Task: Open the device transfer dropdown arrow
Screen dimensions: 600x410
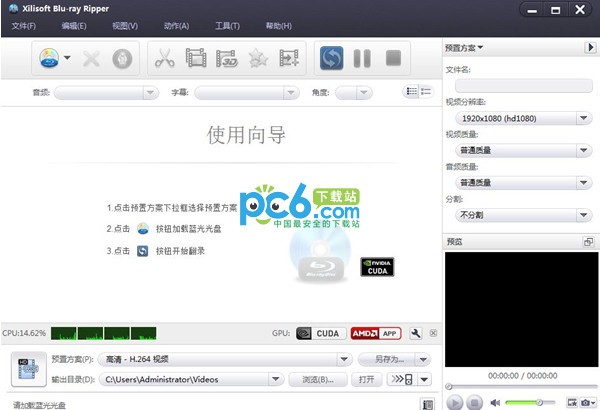Action: tap(424, 379)
